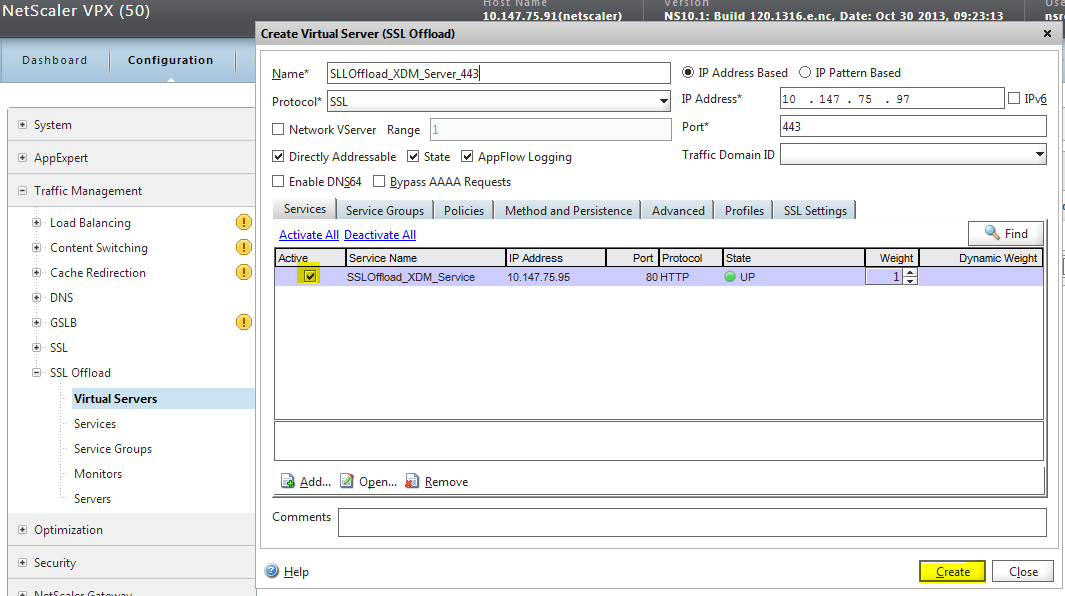Click the Help question mark icon
1065x596 pixels.
[272, 572]
